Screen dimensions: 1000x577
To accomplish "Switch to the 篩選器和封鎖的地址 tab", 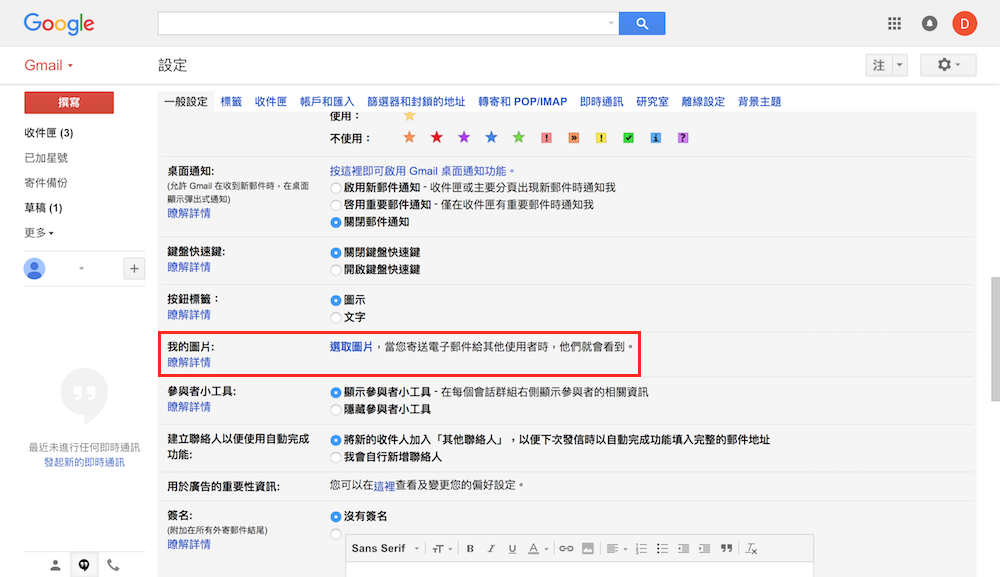I will coord(416,102).
